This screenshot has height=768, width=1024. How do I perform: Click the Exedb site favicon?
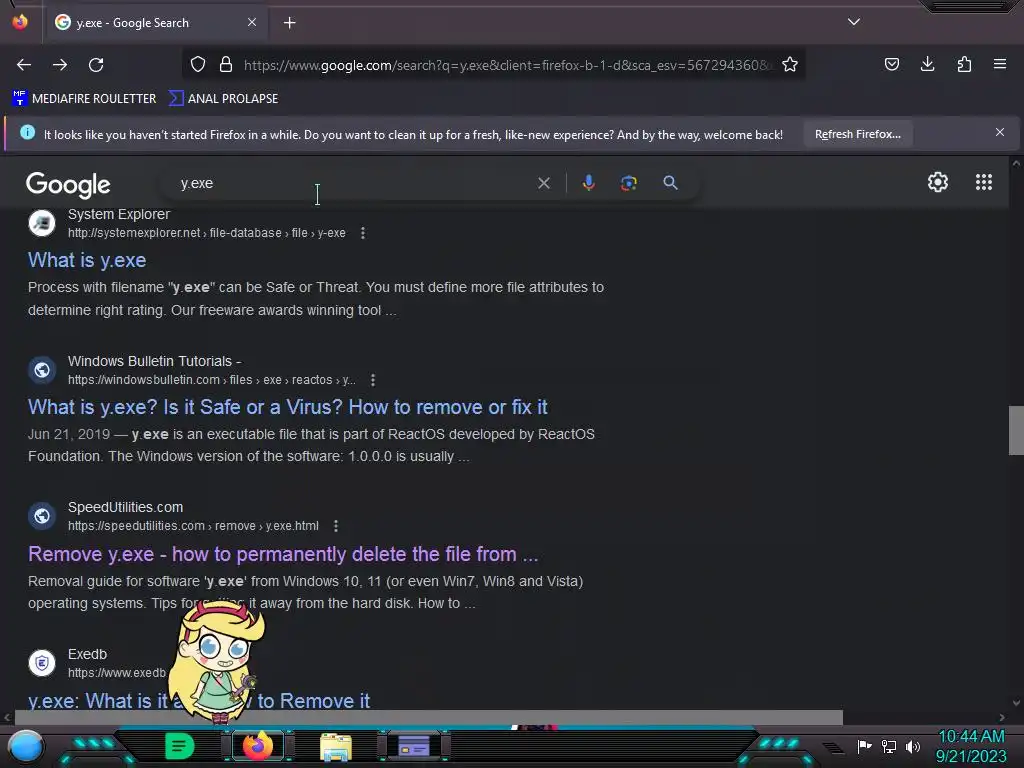point(42,664)
